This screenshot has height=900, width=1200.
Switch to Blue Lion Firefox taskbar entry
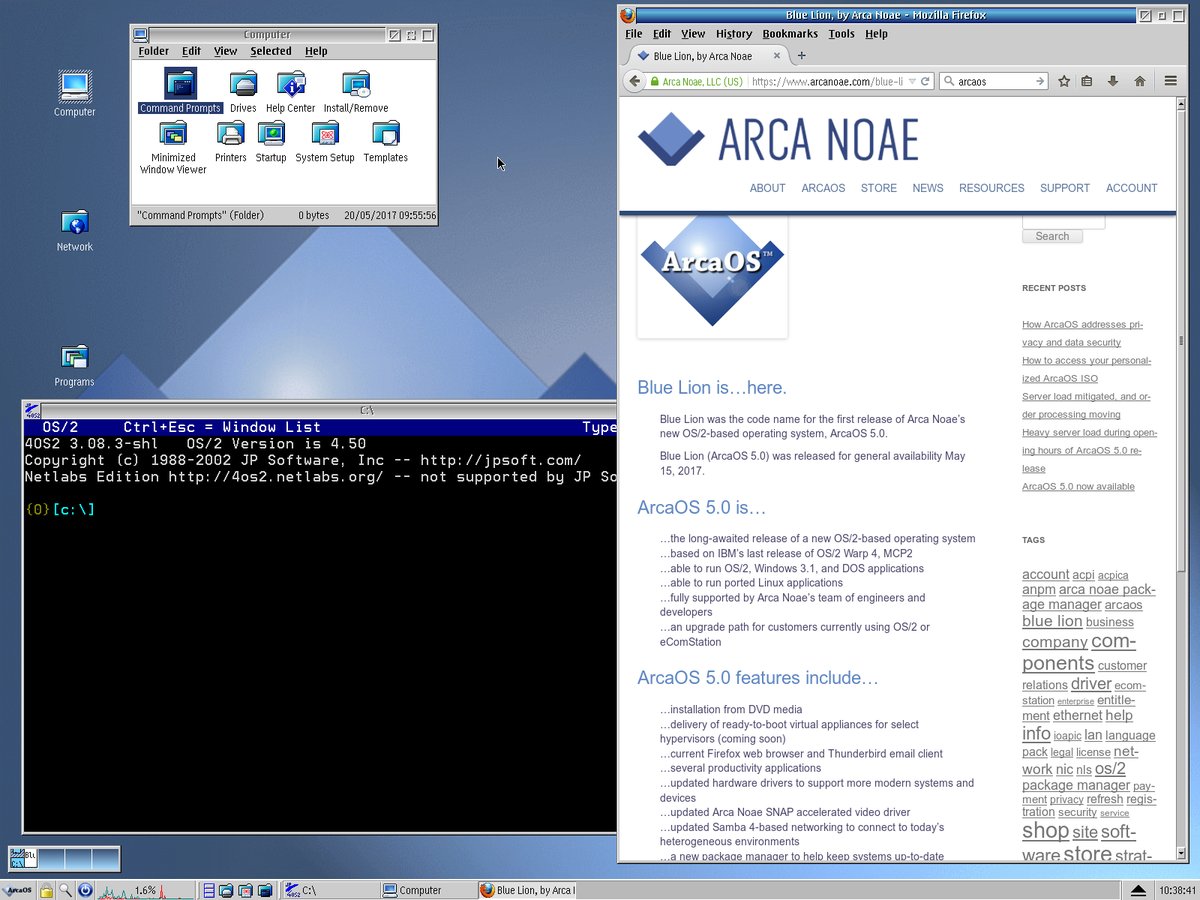point(526,890)
